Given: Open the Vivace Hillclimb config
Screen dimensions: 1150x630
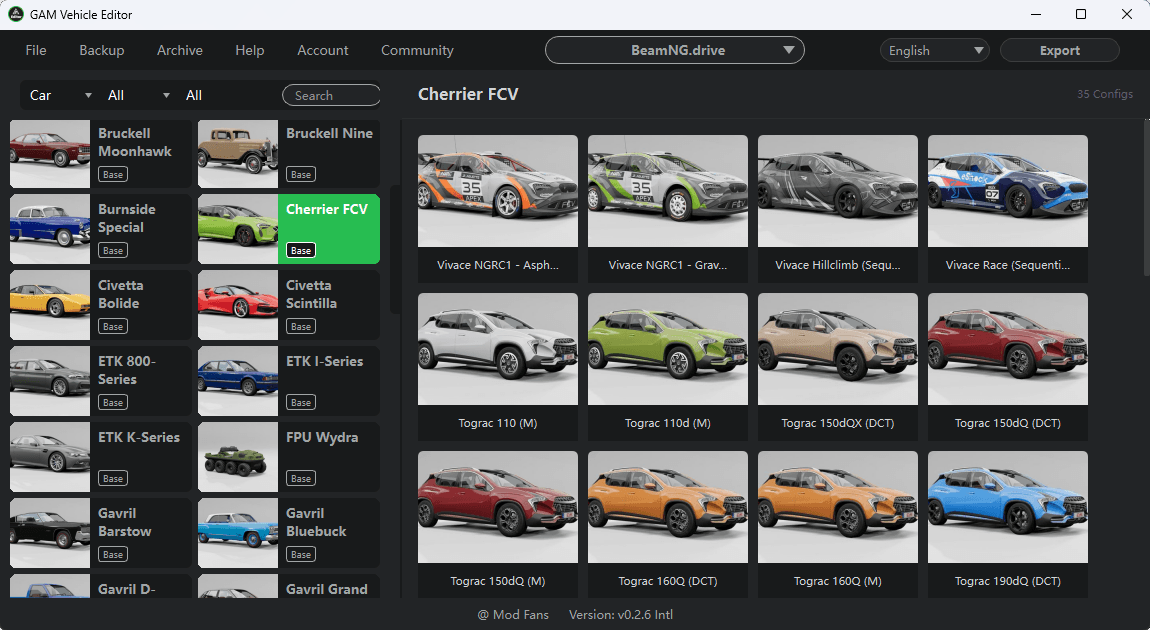Looking at the screenshot, I should point(838,208).
